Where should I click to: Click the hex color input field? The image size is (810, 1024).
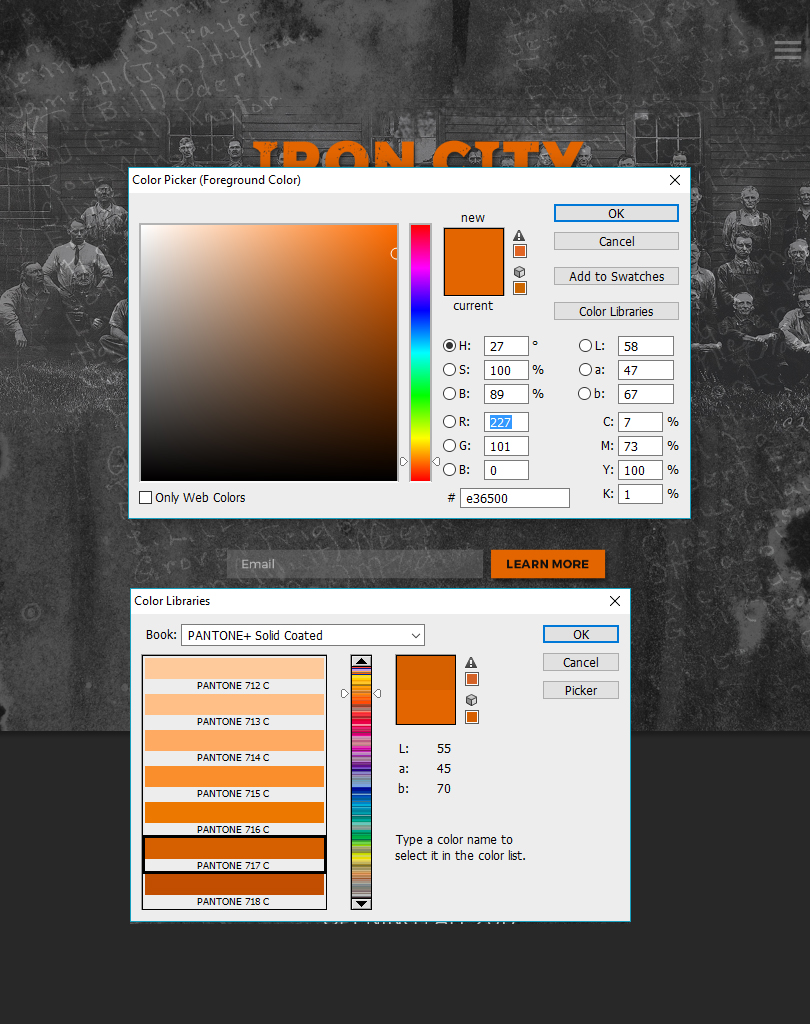coord(514,498)
